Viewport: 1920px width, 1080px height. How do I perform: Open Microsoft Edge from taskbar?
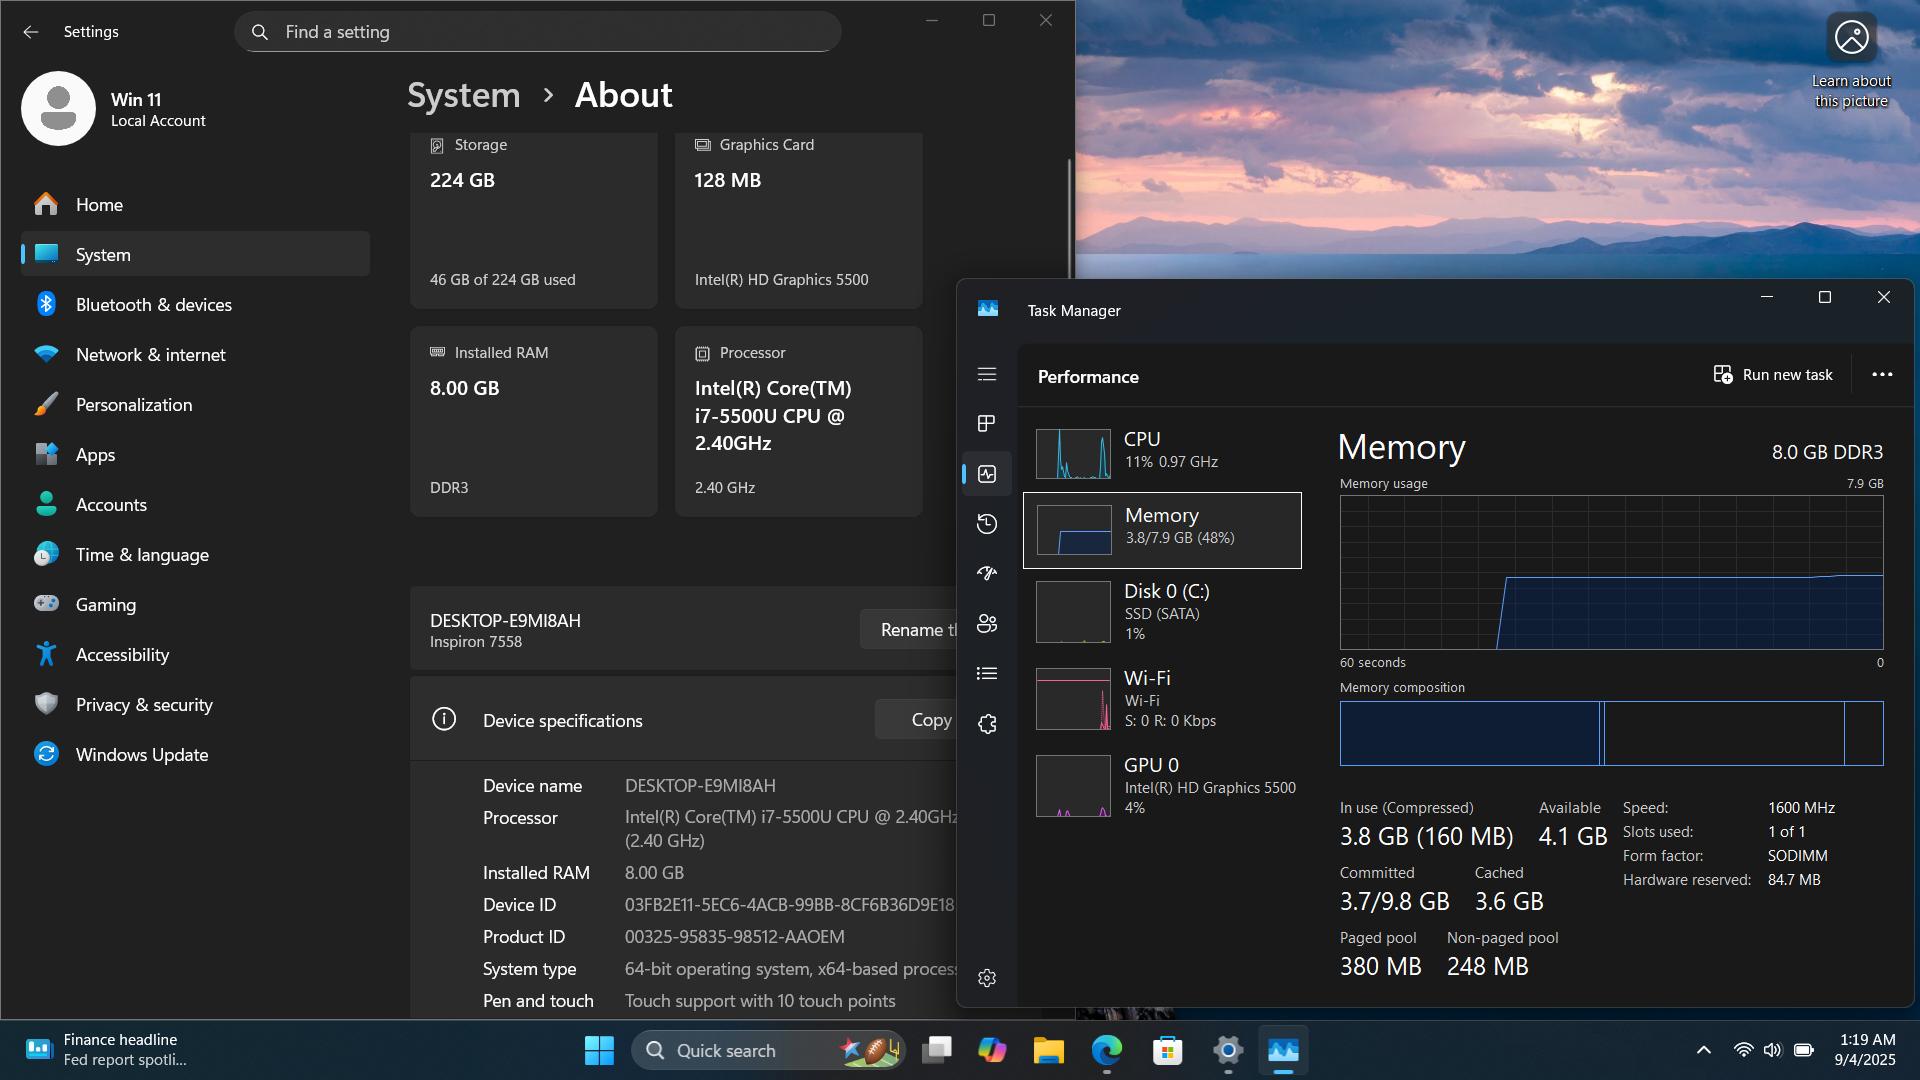point(1107,1050)
